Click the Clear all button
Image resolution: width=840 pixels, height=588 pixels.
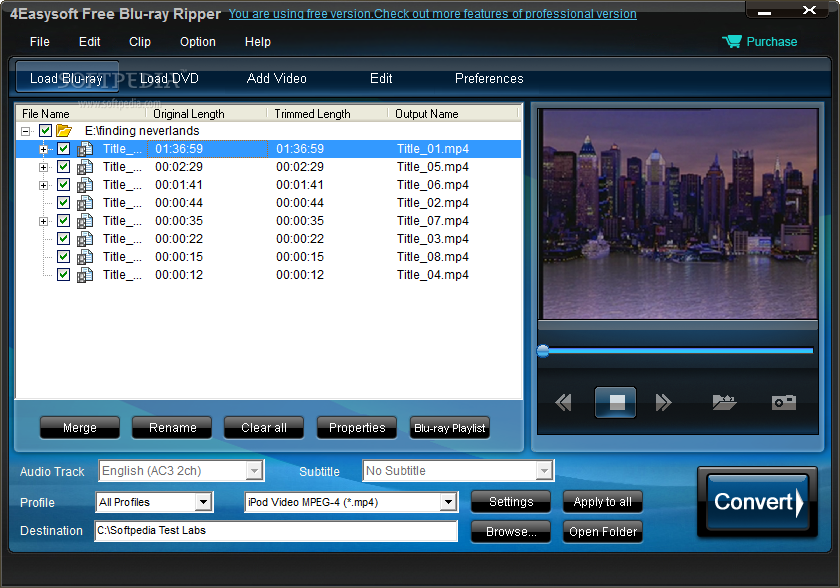(x=264, y=428)
